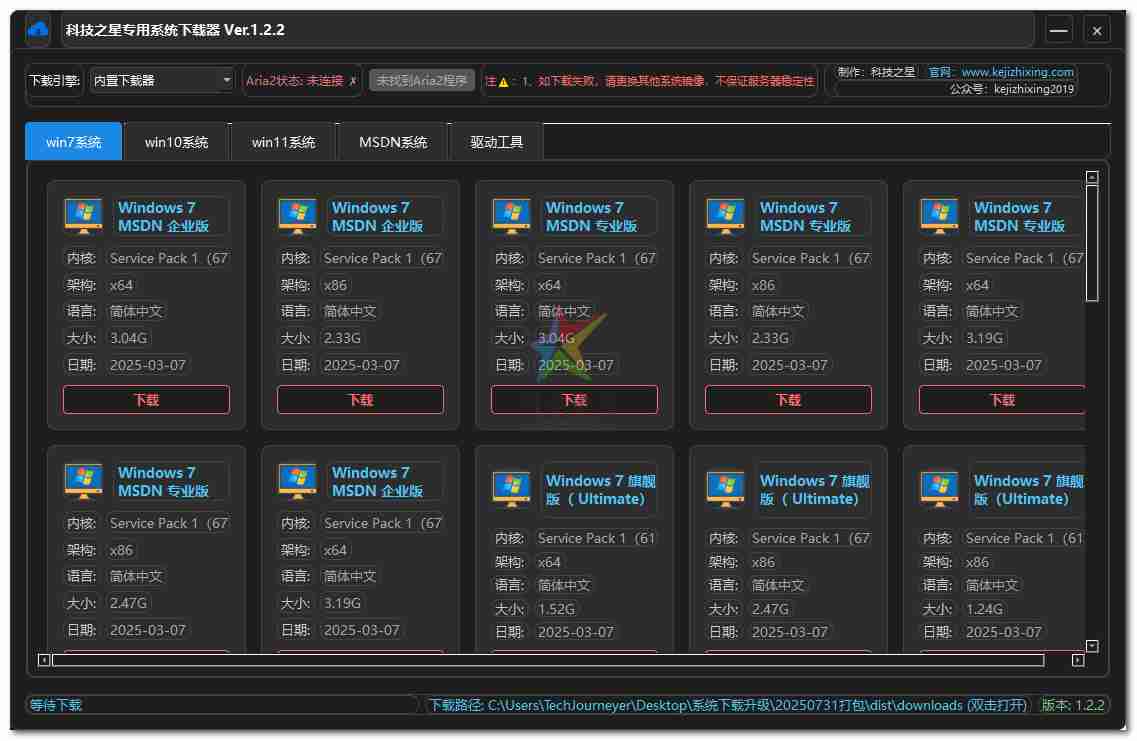Viewport: 1137px width, 741px height.
Task: Switch to the win11系统 tab
Action: click(x=283, y=142)
